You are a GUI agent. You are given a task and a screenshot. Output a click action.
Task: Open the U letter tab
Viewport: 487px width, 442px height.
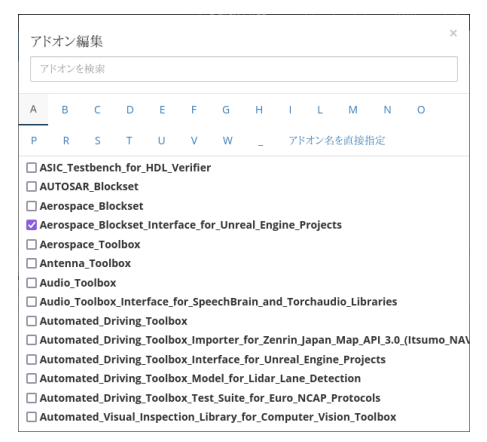[161, 140]
